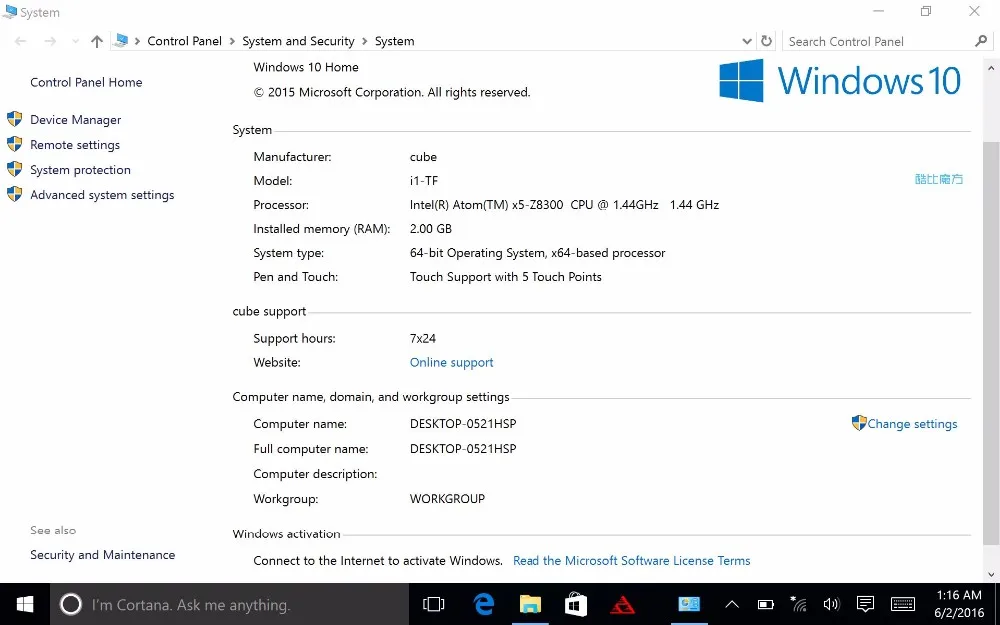Select System and Security in breadcrumb
The width and height of the screenshot is (1000, 625).
coord(298,41)
